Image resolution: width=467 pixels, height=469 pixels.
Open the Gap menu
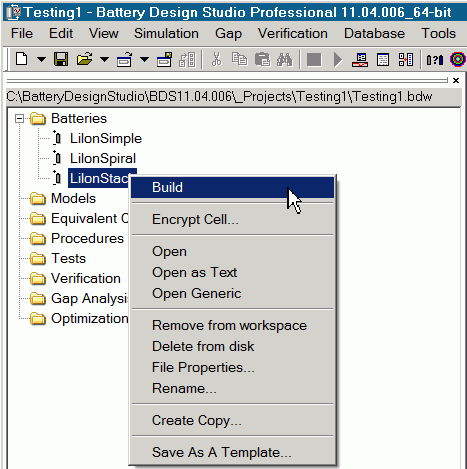tap(228, 34)
